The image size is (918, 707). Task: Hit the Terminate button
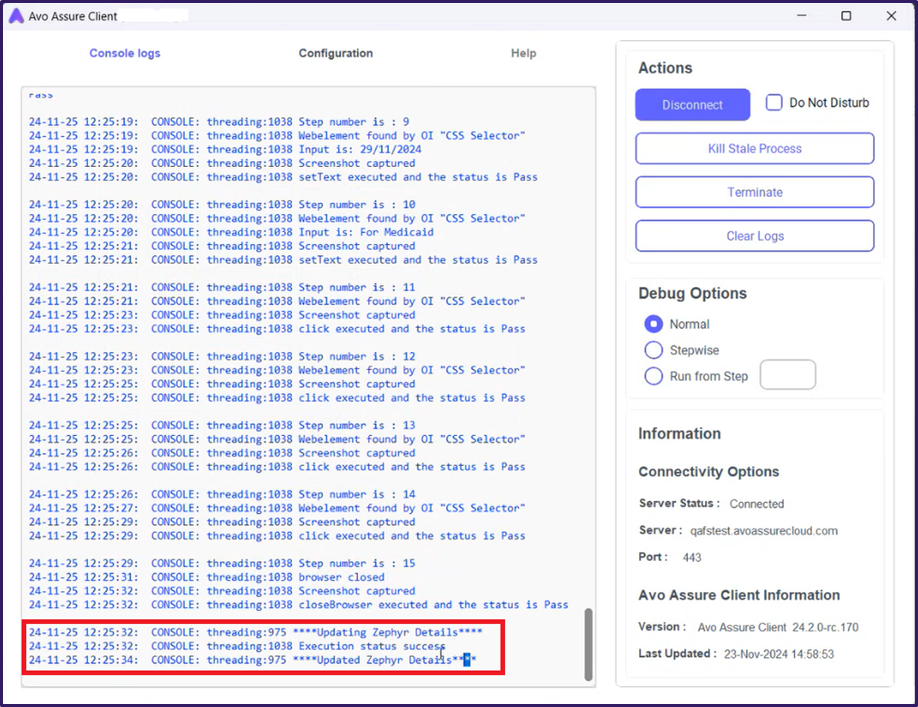(754, 192)
